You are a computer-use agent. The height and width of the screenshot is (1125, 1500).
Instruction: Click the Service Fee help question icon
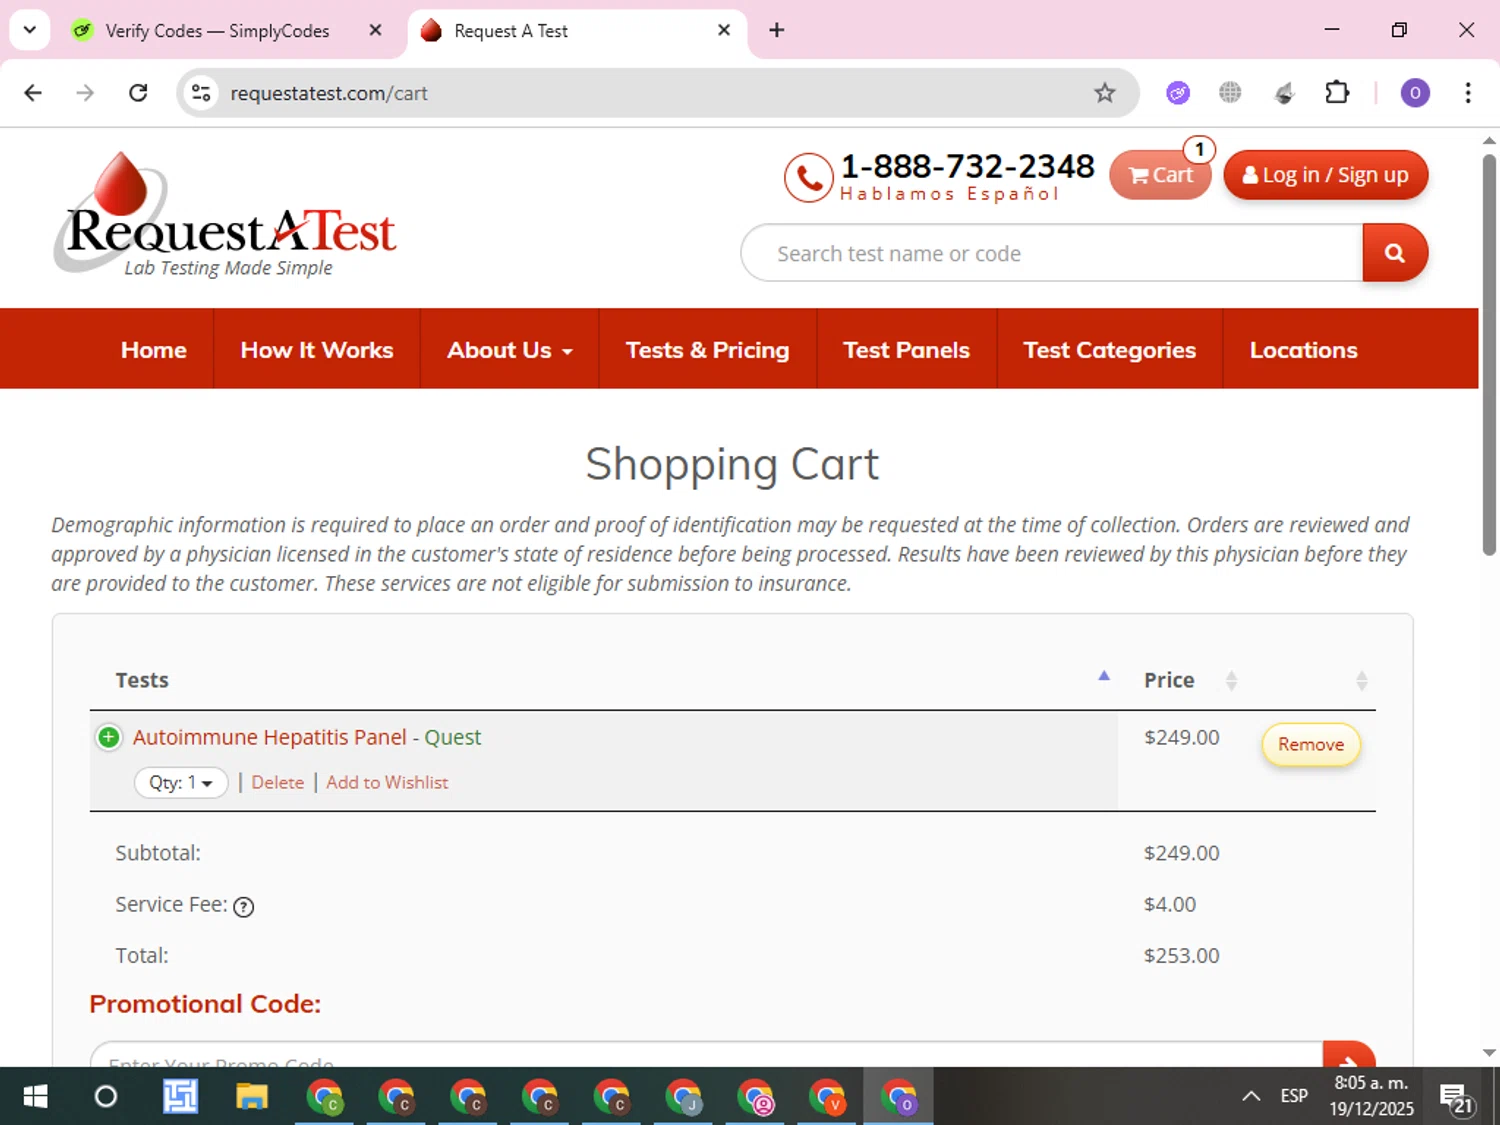(x=243, y=907)
